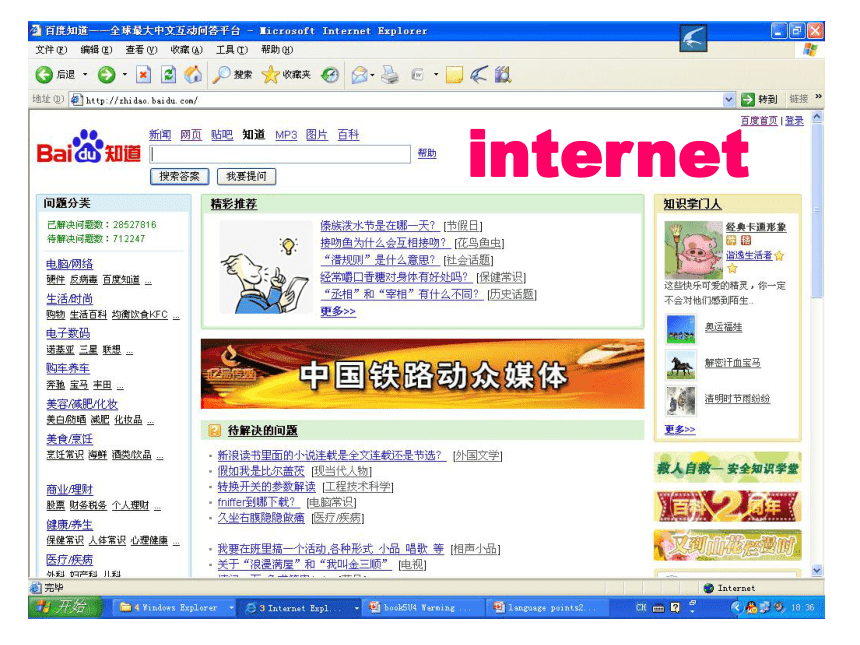860x645 pixels.
Task: Open the 帮助 menu
Action: (276, 50)
